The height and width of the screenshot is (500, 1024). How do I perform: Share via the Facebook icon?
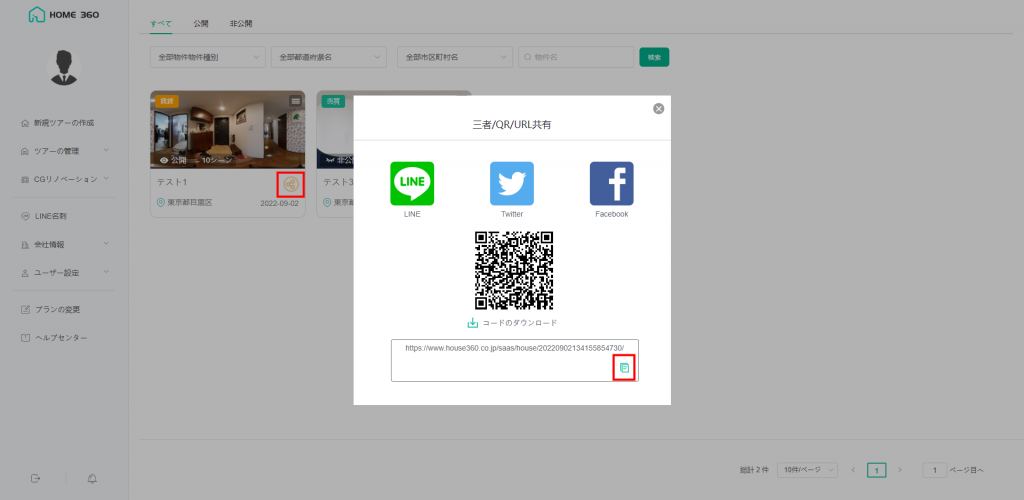(x=611, y=184)
